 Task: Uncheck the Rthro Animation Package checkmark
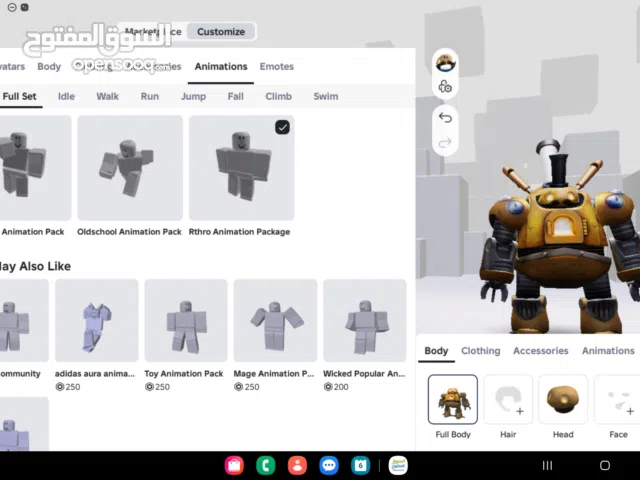pyautogui.click(x=282, y=127)
